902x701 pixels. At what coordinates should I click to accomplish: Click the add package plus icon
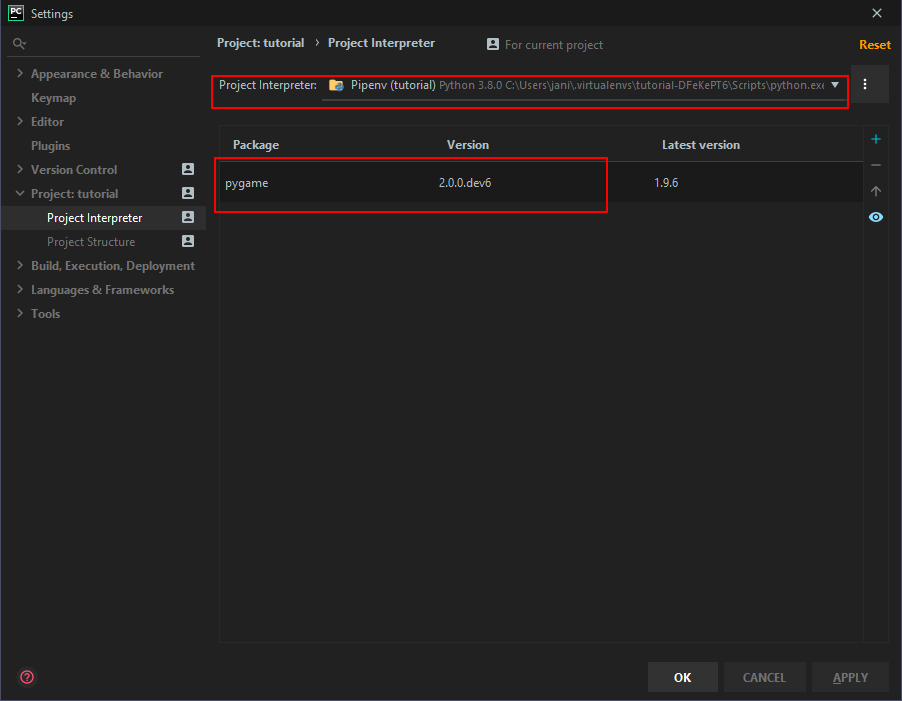(876, 139)
